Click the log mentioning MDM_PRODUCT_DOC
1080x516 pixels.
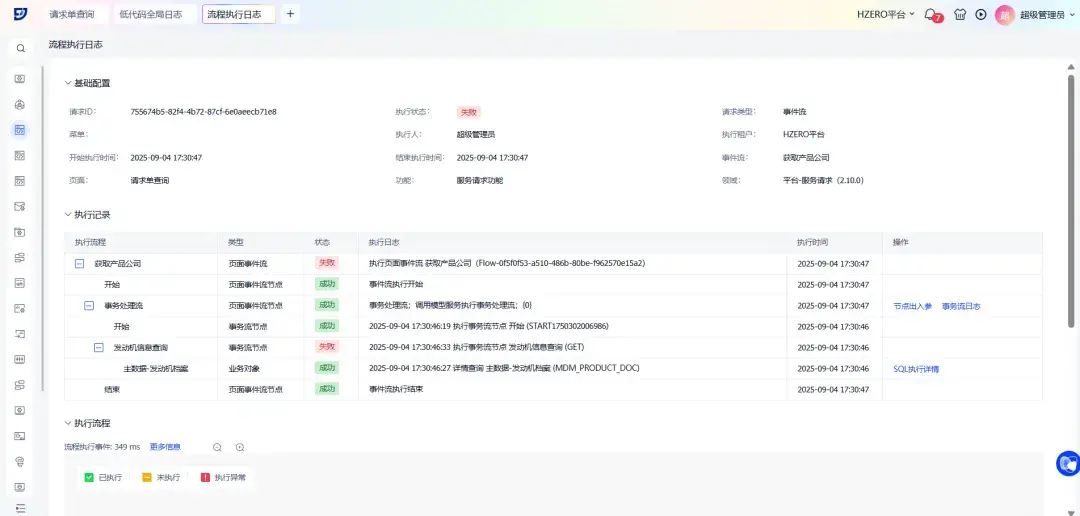pos(504,369)
